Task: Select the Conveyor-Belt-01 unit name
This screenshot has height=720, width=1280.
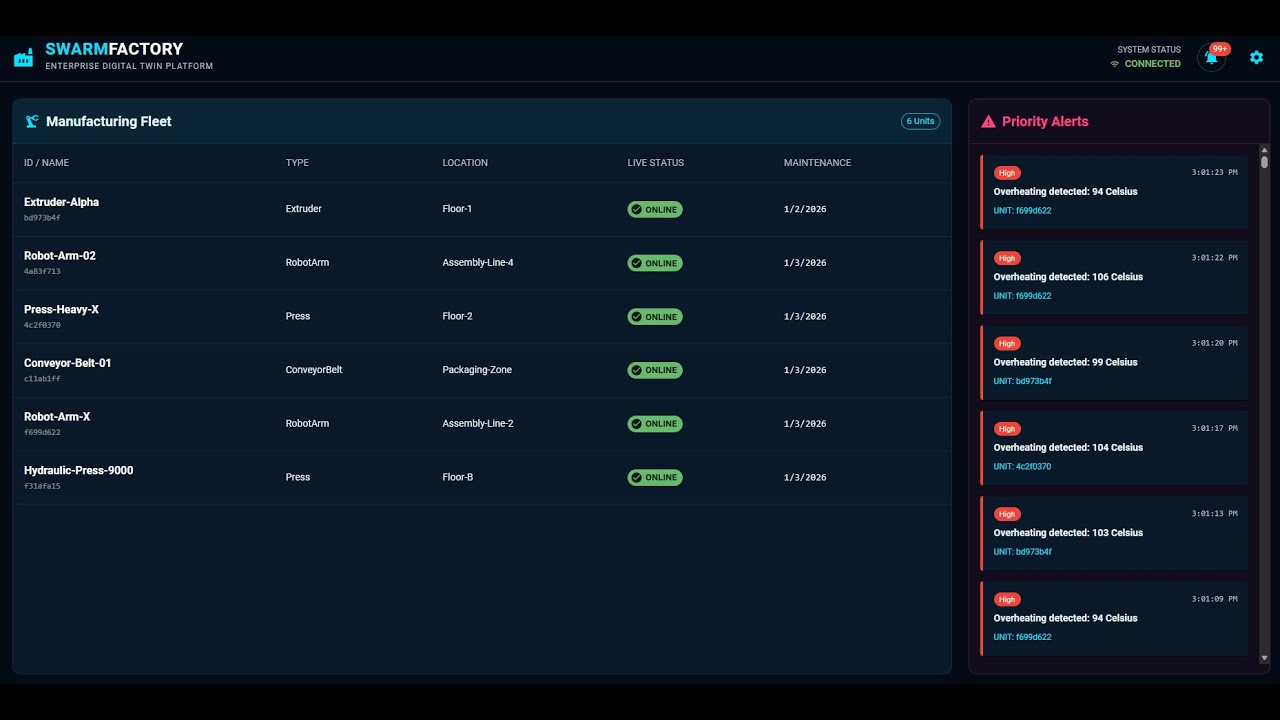Action: point(68,363)
